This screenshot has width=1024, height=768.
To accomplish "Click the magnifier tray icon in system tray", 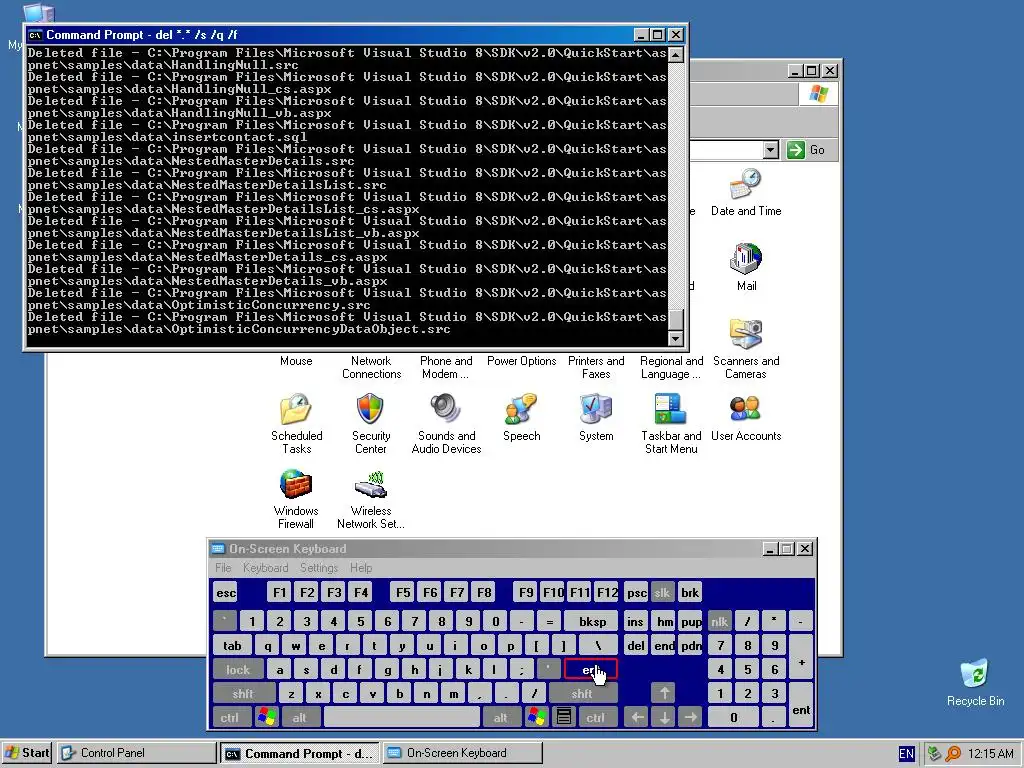I will [953, 753].
